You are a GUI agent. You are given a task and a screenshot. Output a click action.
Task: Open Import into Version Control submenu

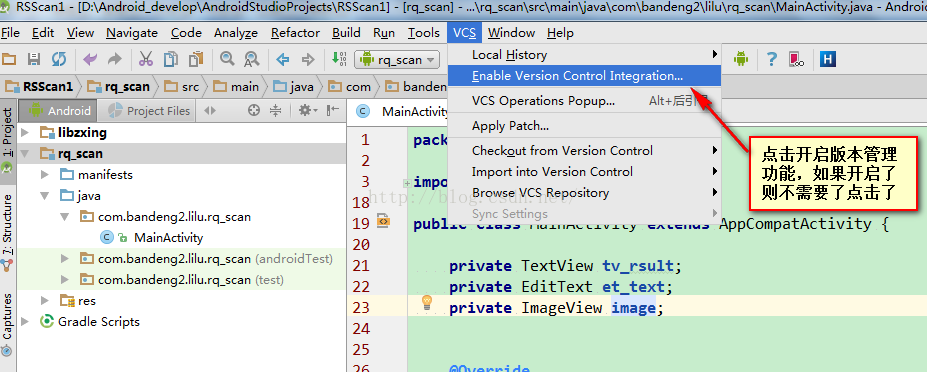click(x=584, y=172)
